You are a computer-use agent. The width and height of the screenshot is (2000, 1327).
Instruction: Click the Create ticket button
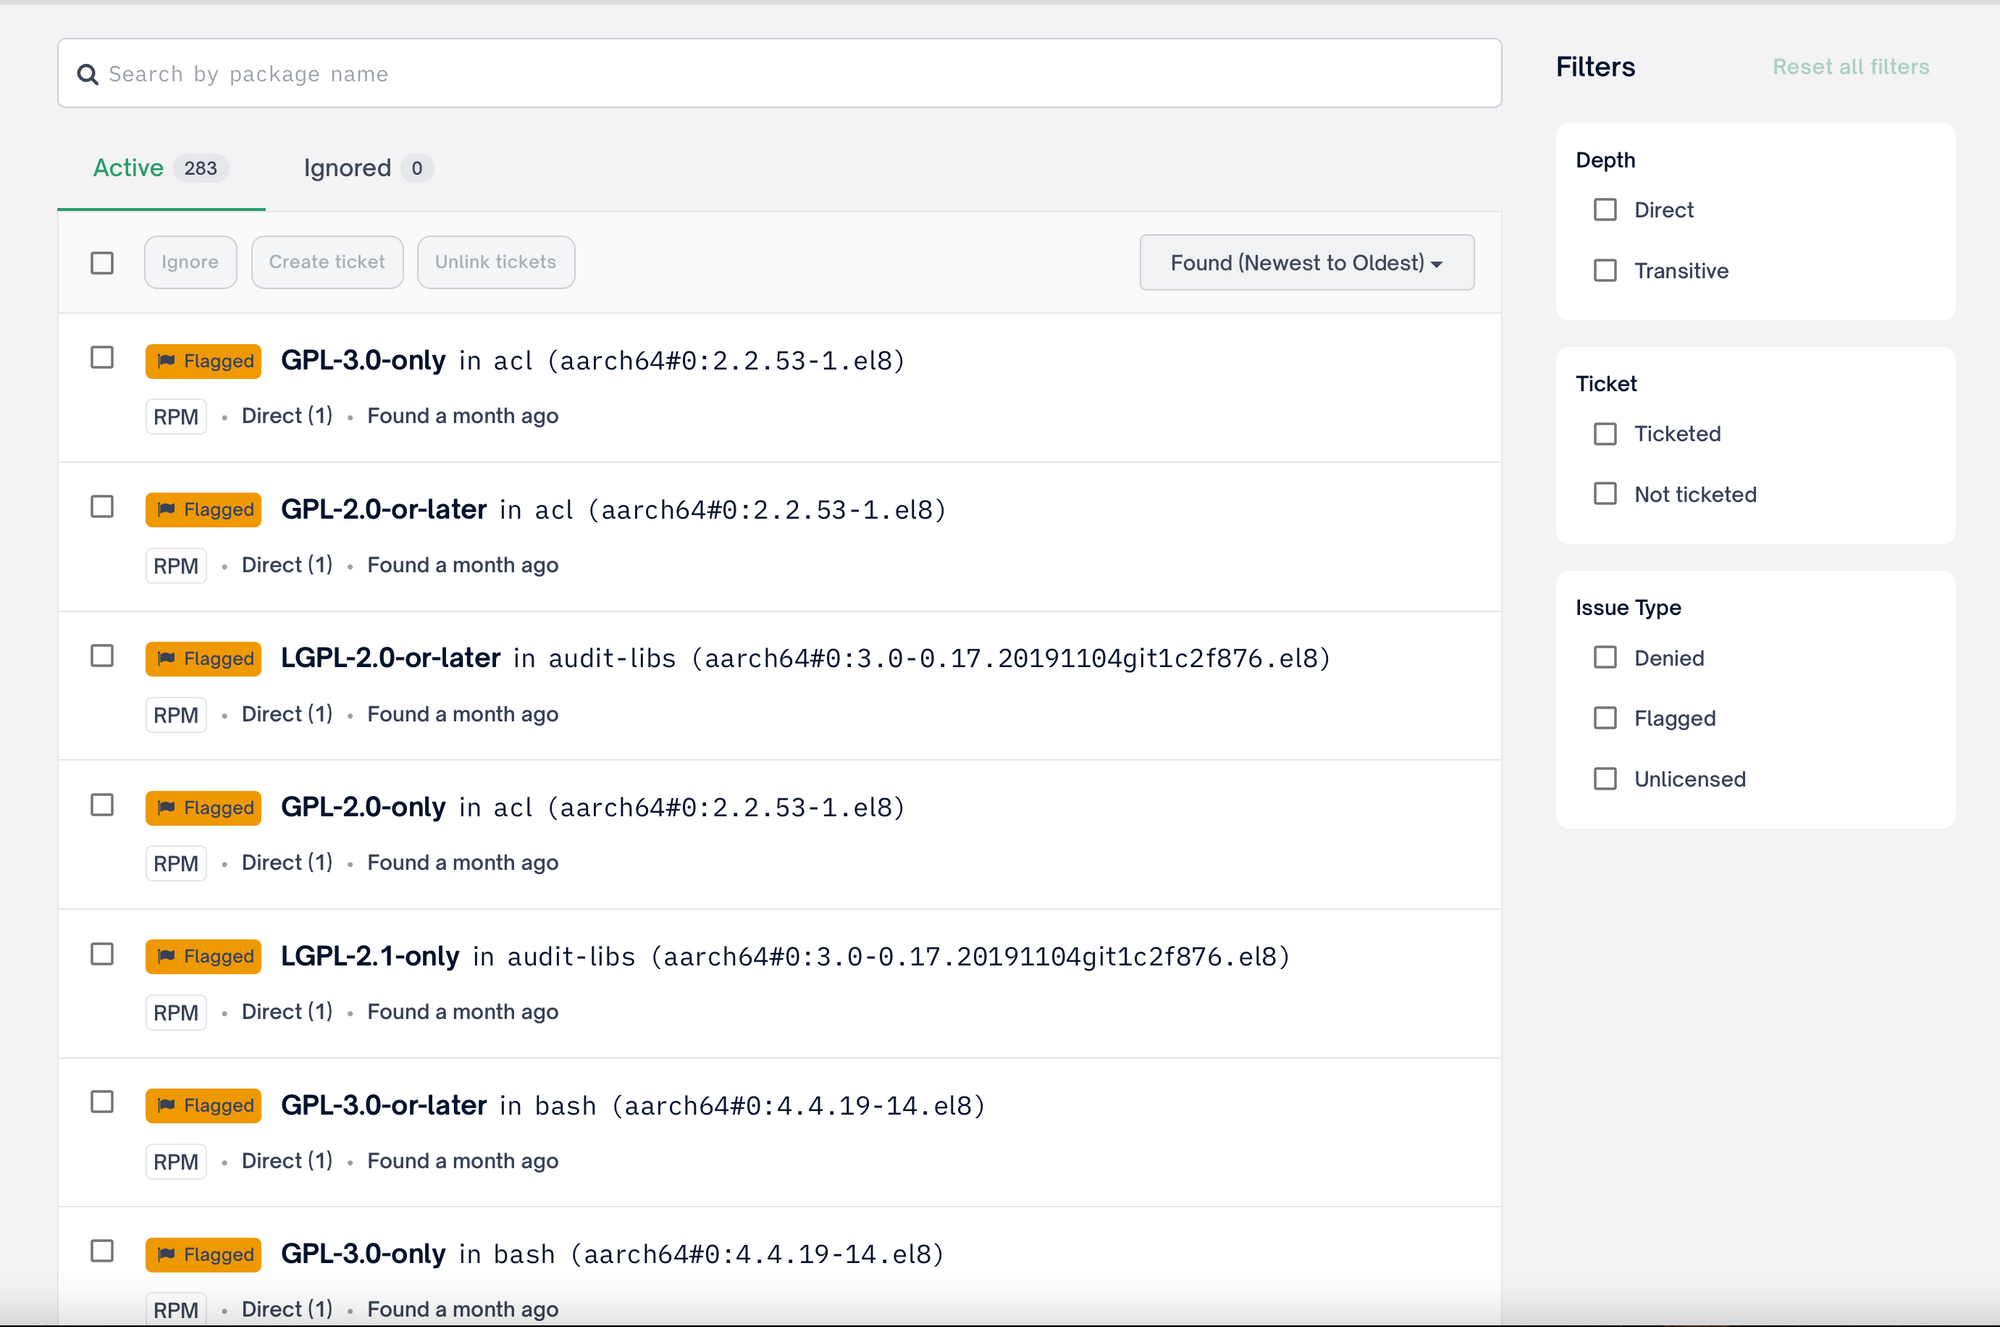(326, 262)
